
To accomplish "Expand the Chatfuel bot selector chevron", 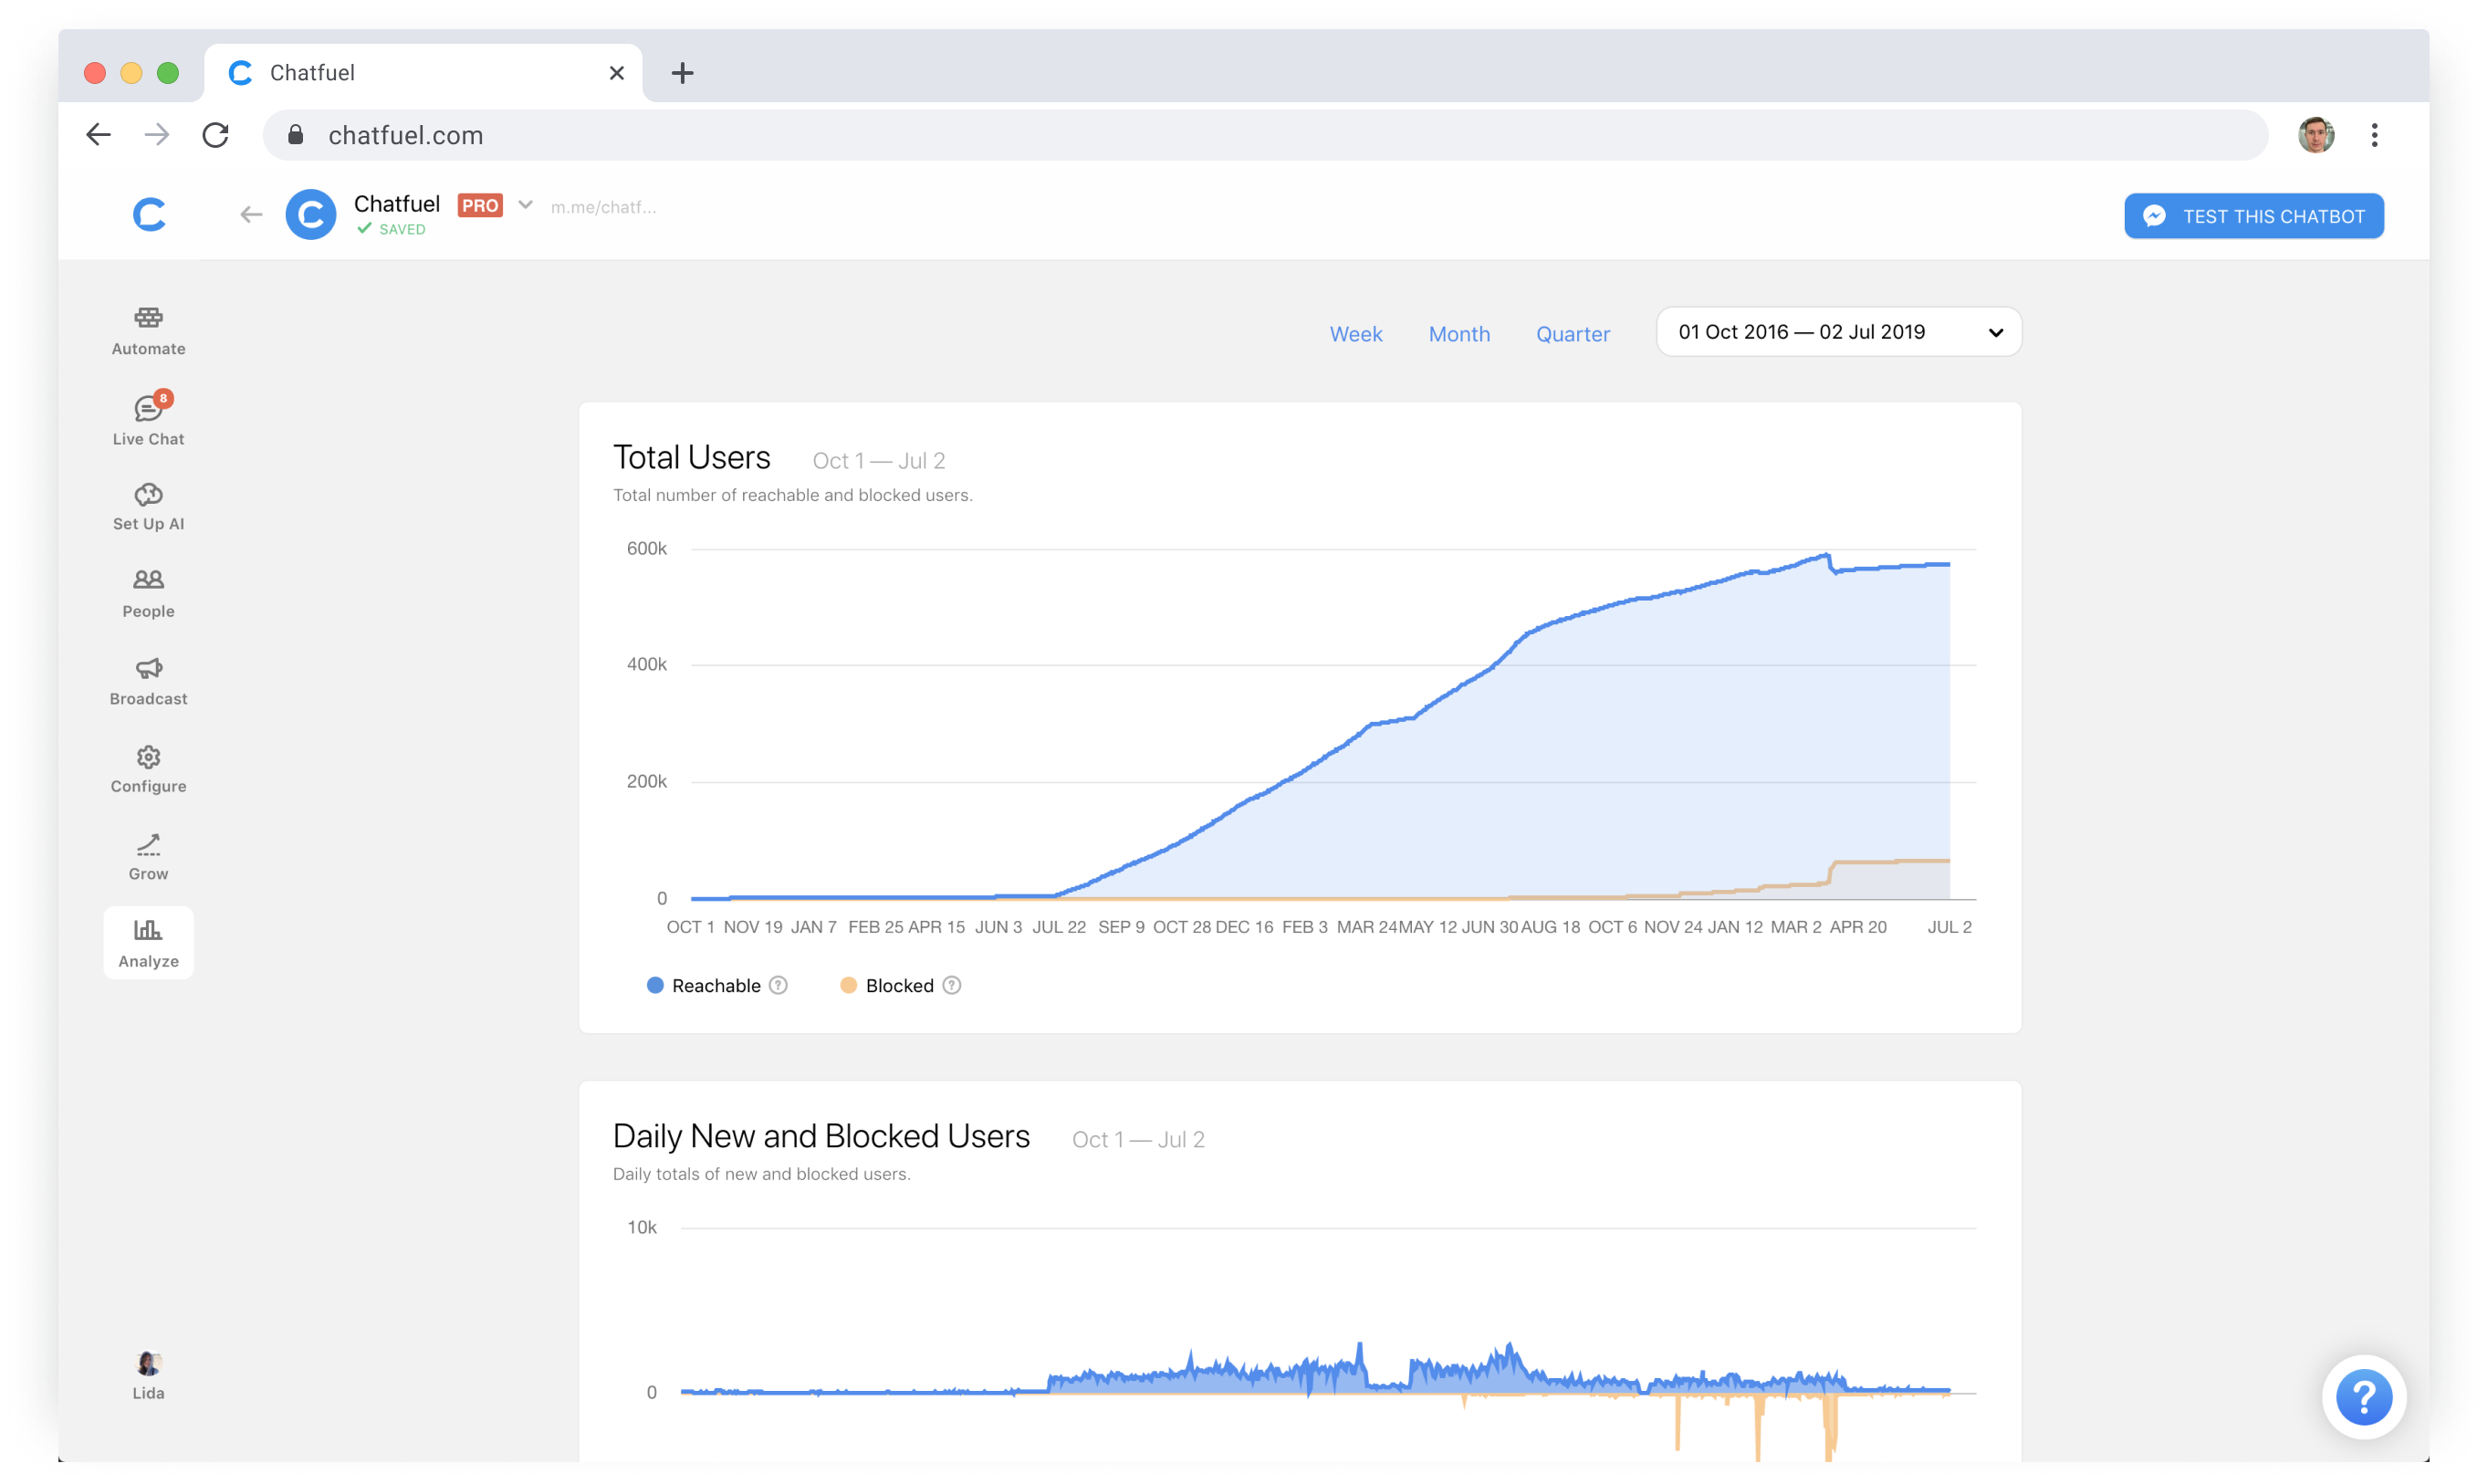I will tap(525, 205).
